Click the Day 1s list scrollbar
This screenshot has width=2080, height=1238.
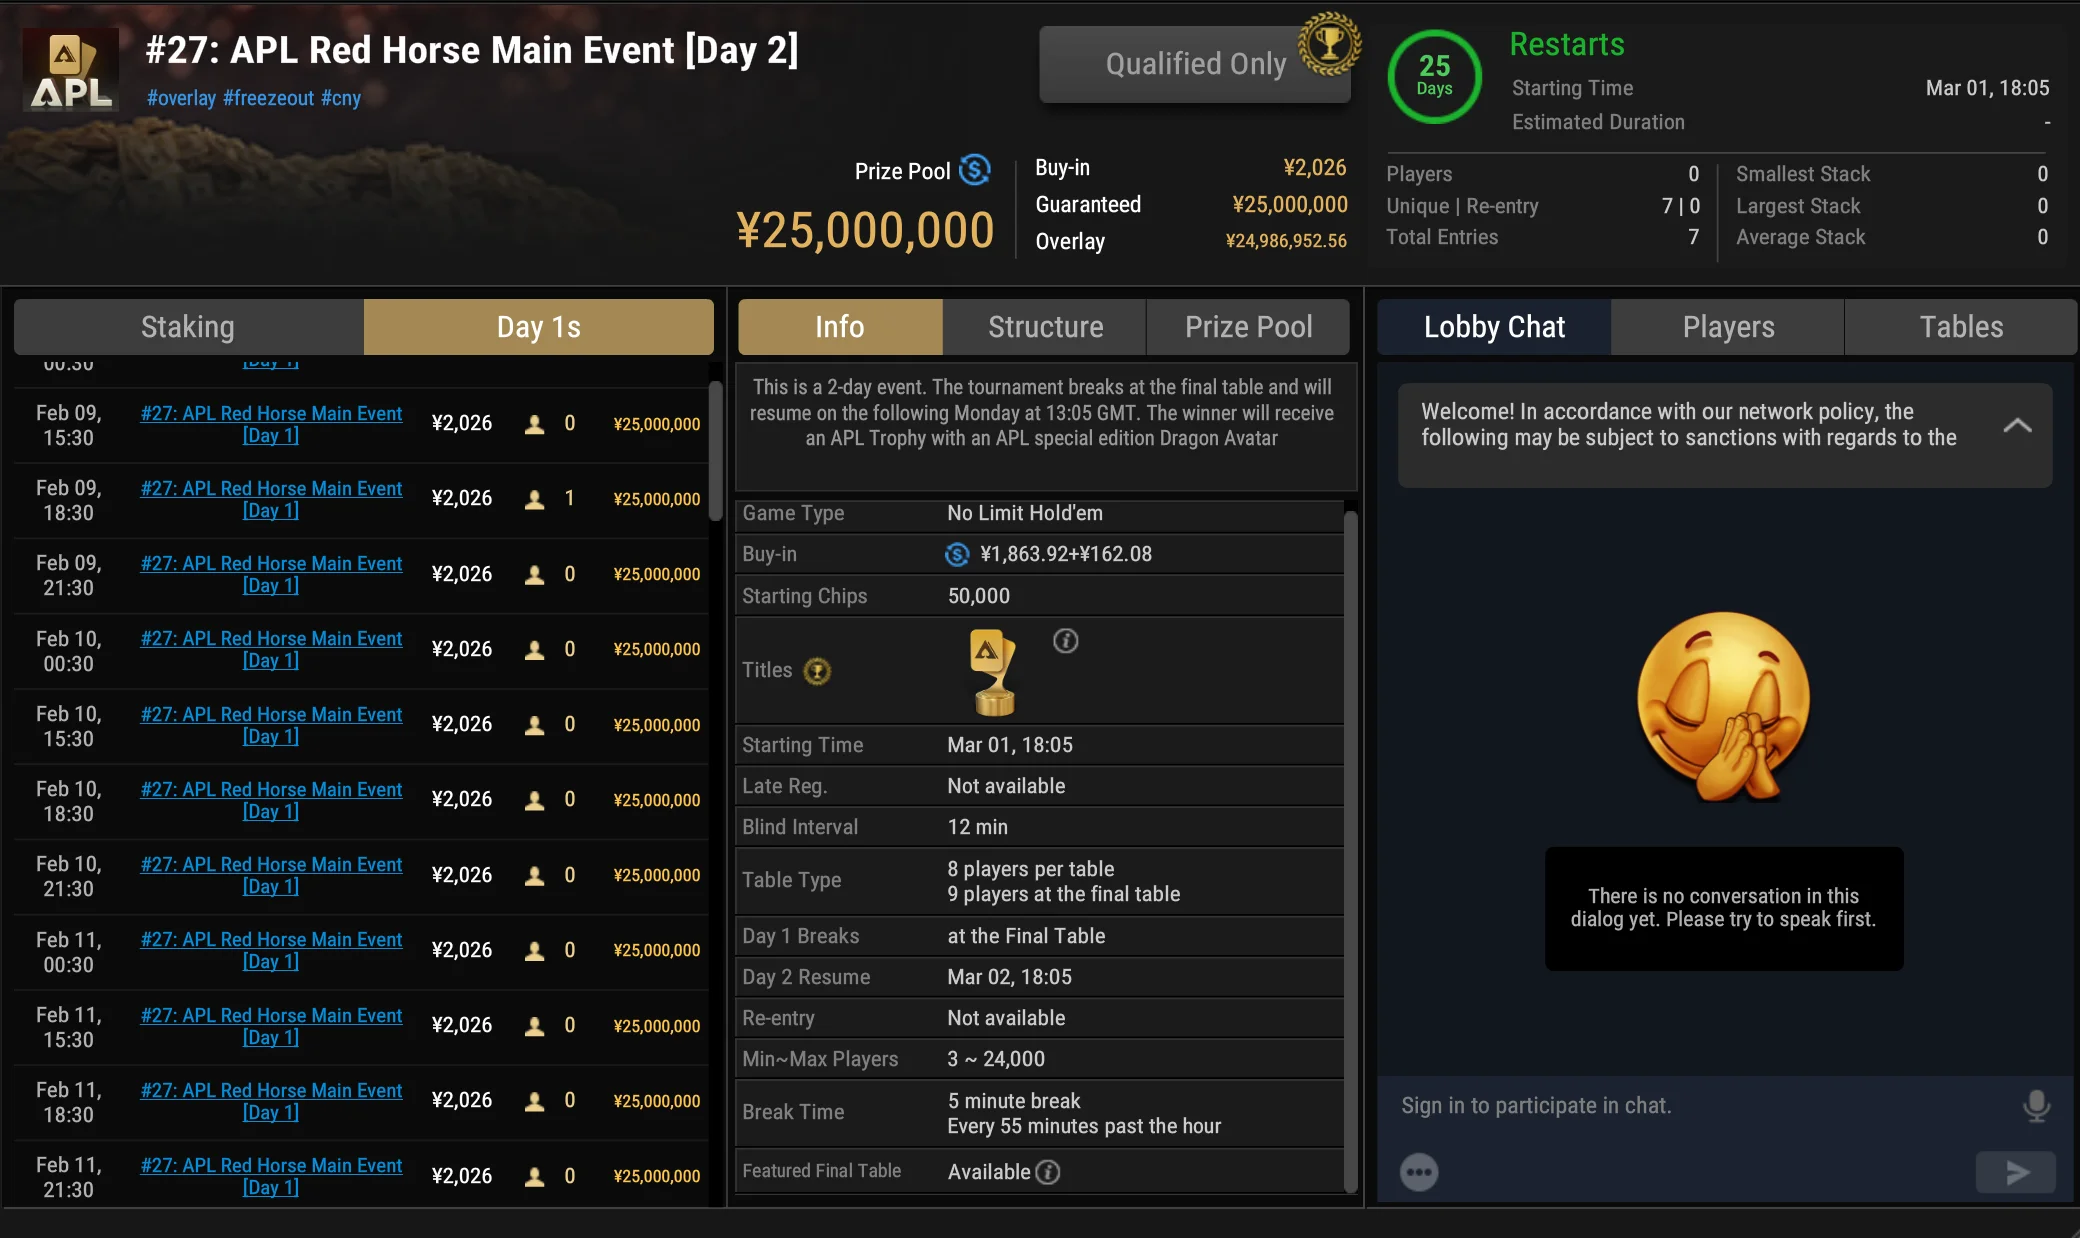716,450
